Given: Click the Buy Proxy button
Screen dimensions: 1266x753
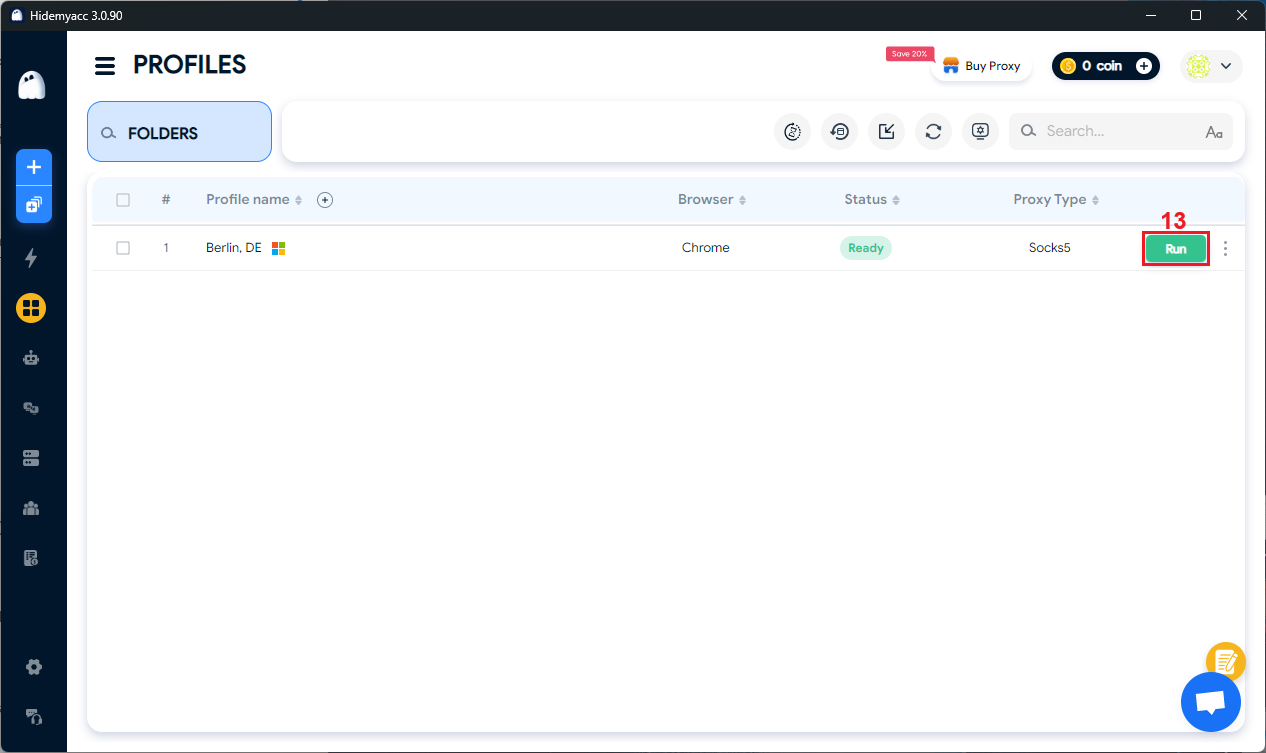Looking at the screenshot, I should pyautogui.click(x=981, y=66).
